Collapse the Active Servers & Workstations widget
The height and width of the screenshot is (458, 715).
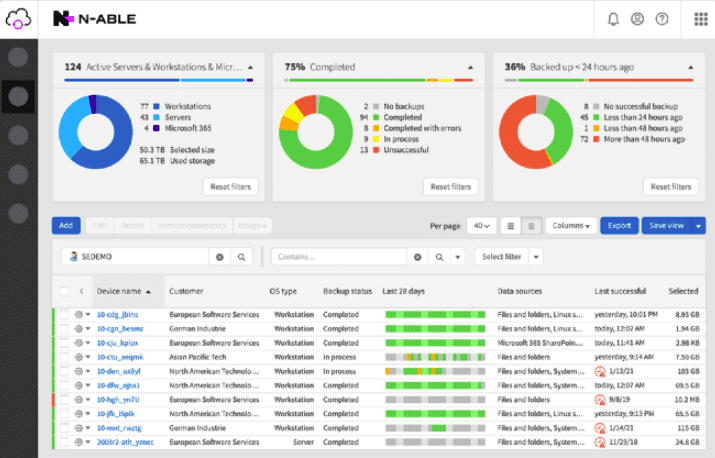(250, 67)
